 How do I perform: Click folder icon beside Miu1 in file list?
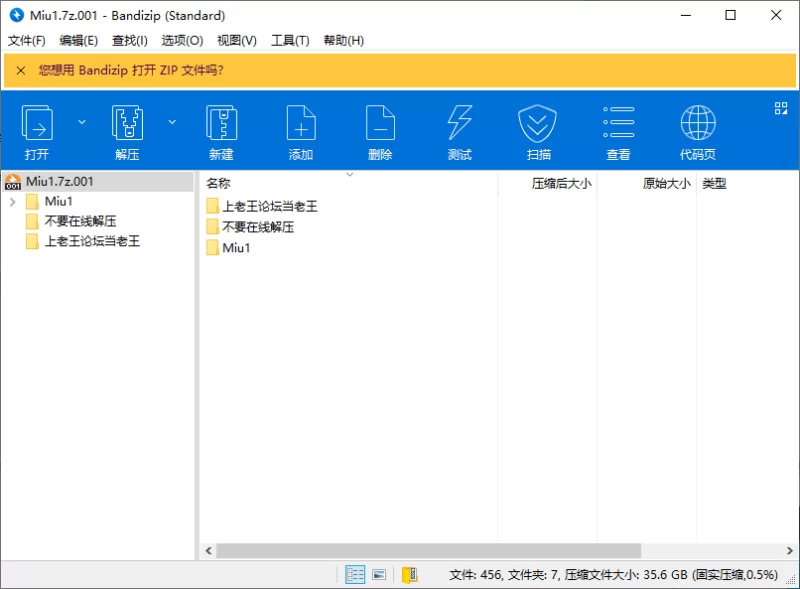click(x=213, y=248)
